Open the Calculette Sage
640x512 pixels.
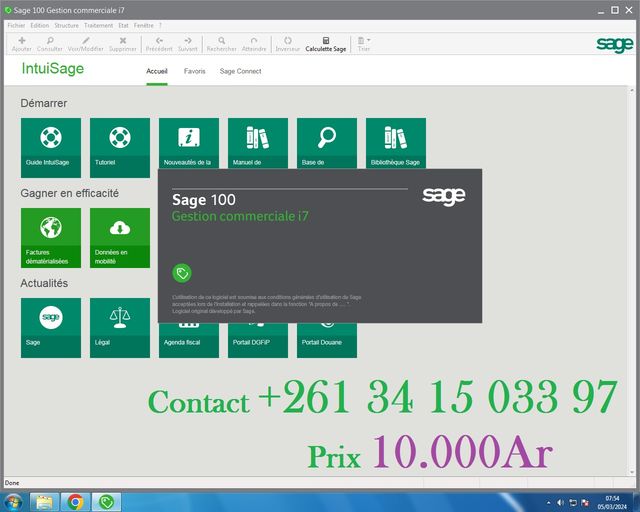326,44
